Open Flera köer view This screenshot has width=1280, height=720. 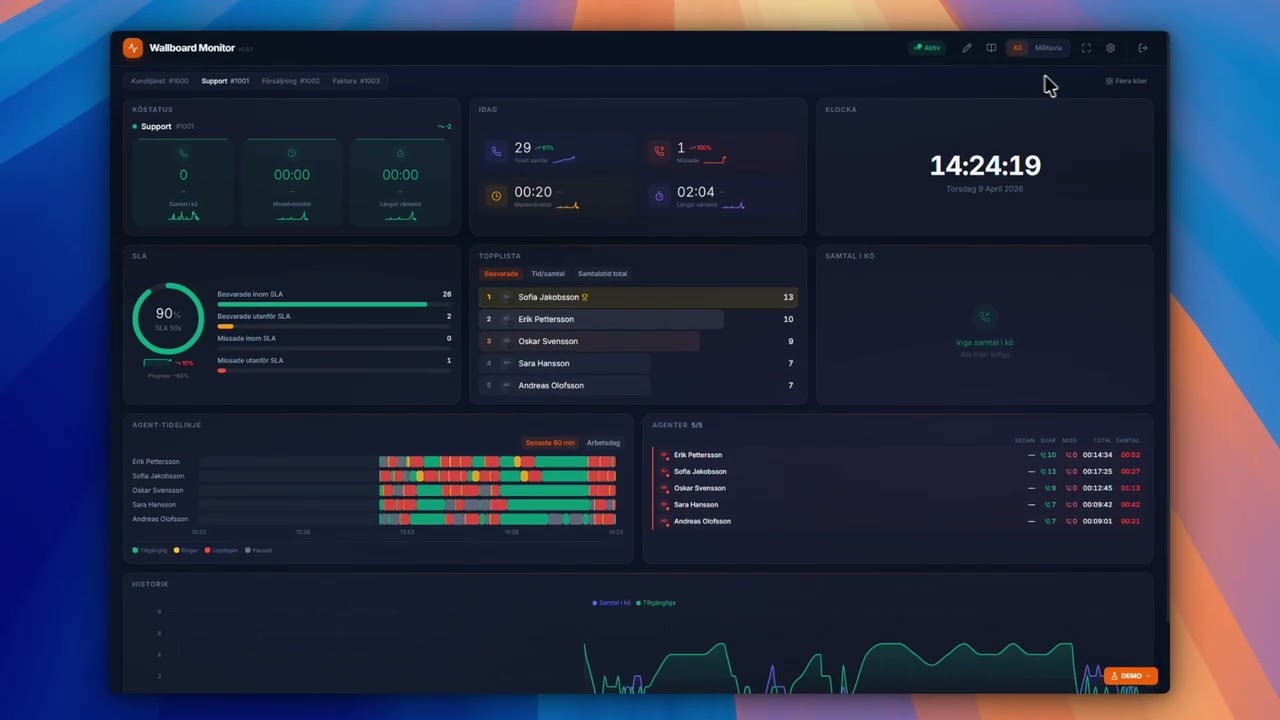coord(1126,81)
